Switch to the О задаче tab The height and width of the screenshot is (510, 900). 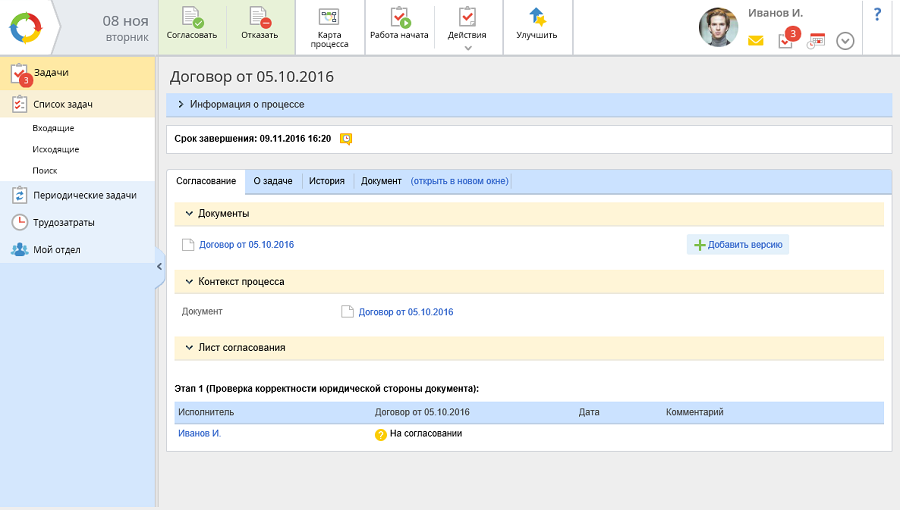(272, 181)
